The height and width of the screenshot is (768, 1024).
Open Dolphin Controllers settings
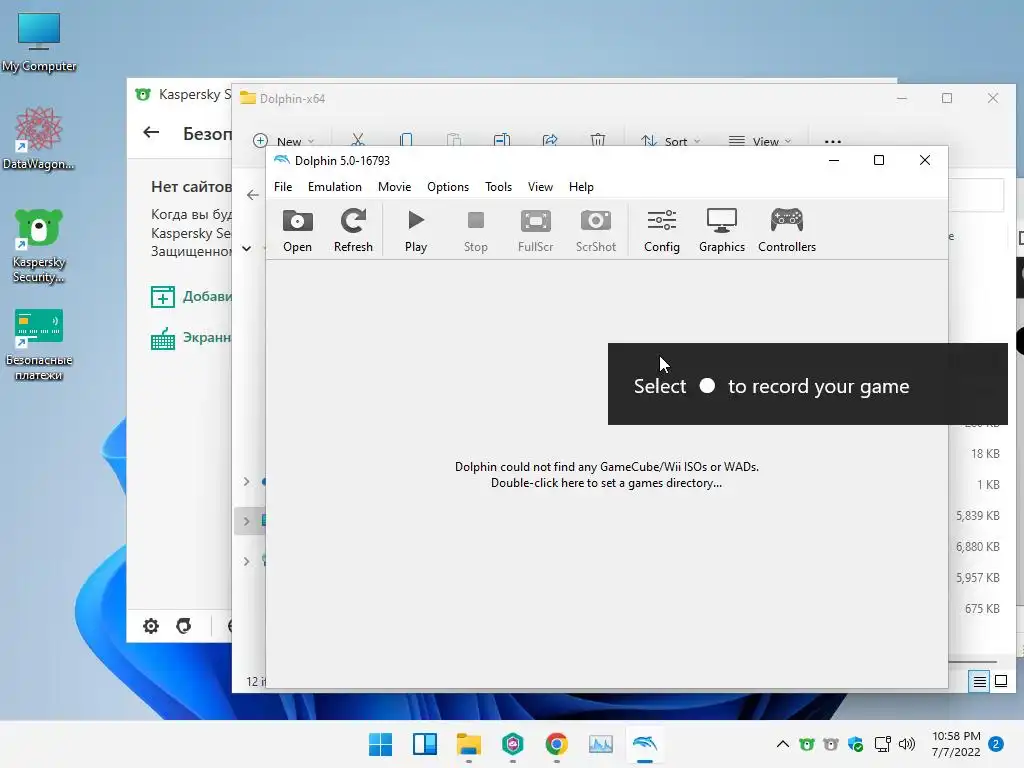(787, 231)
